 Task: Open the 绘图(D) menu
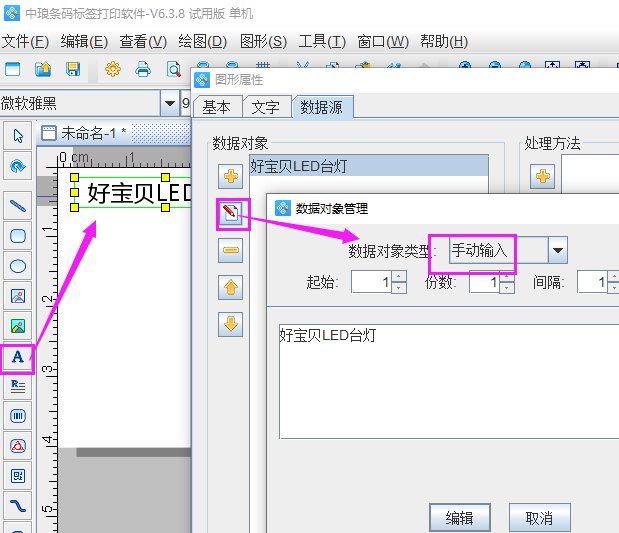202,41
